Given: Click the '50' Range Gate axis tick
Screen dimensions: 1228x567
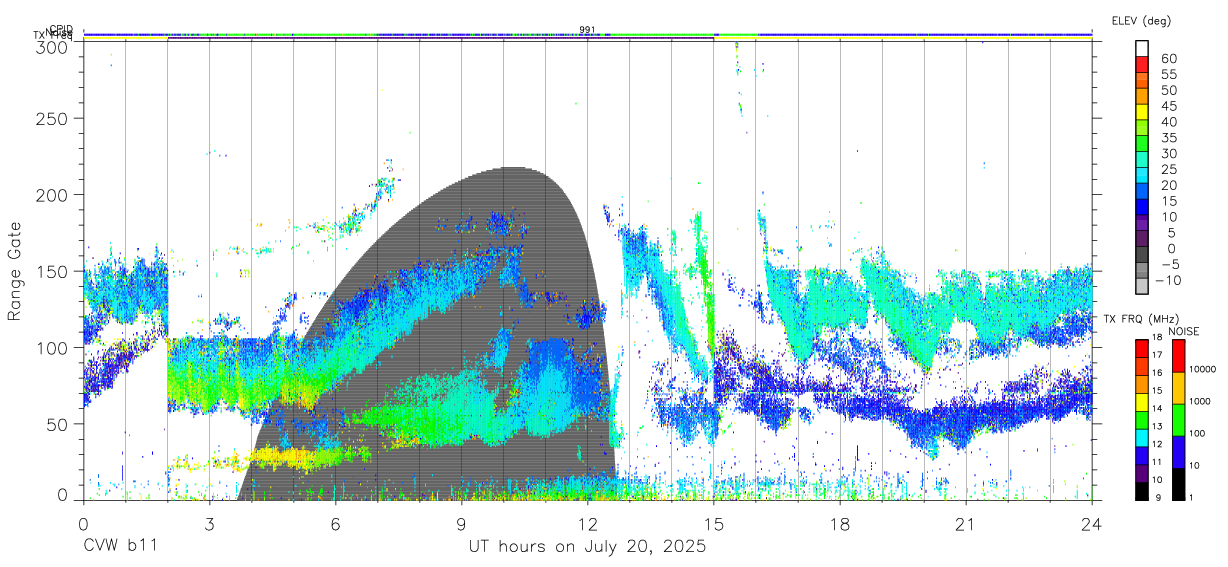Looking at the screenshot, I should (58, 423).
